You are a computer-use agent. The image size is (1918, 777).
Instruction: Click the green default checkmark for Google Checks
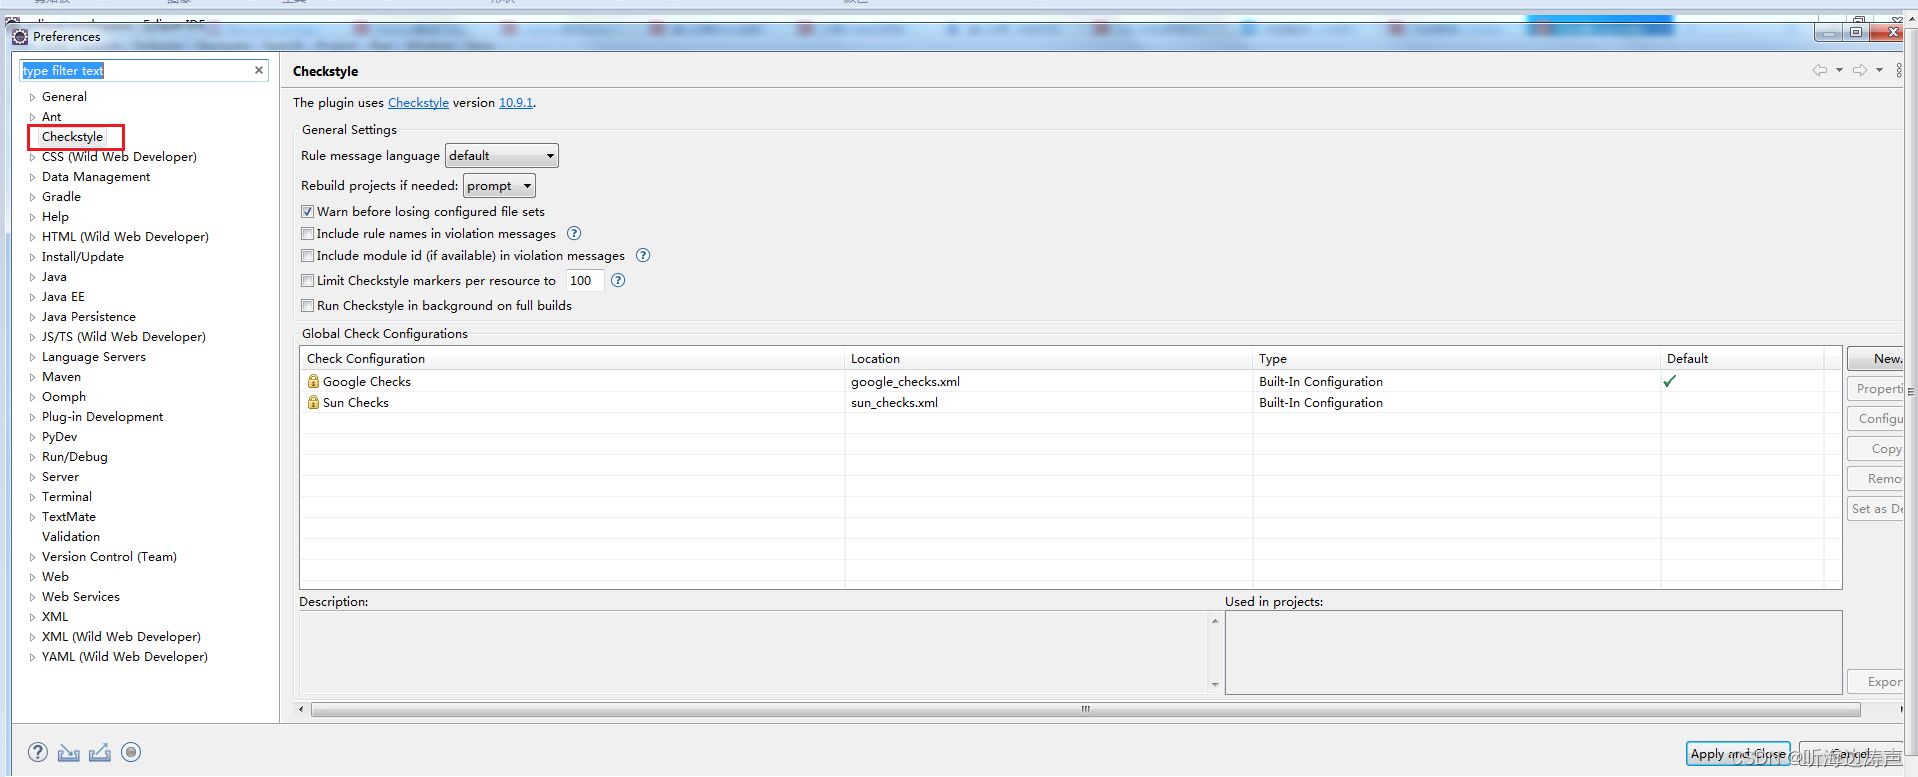(1669, 381)
